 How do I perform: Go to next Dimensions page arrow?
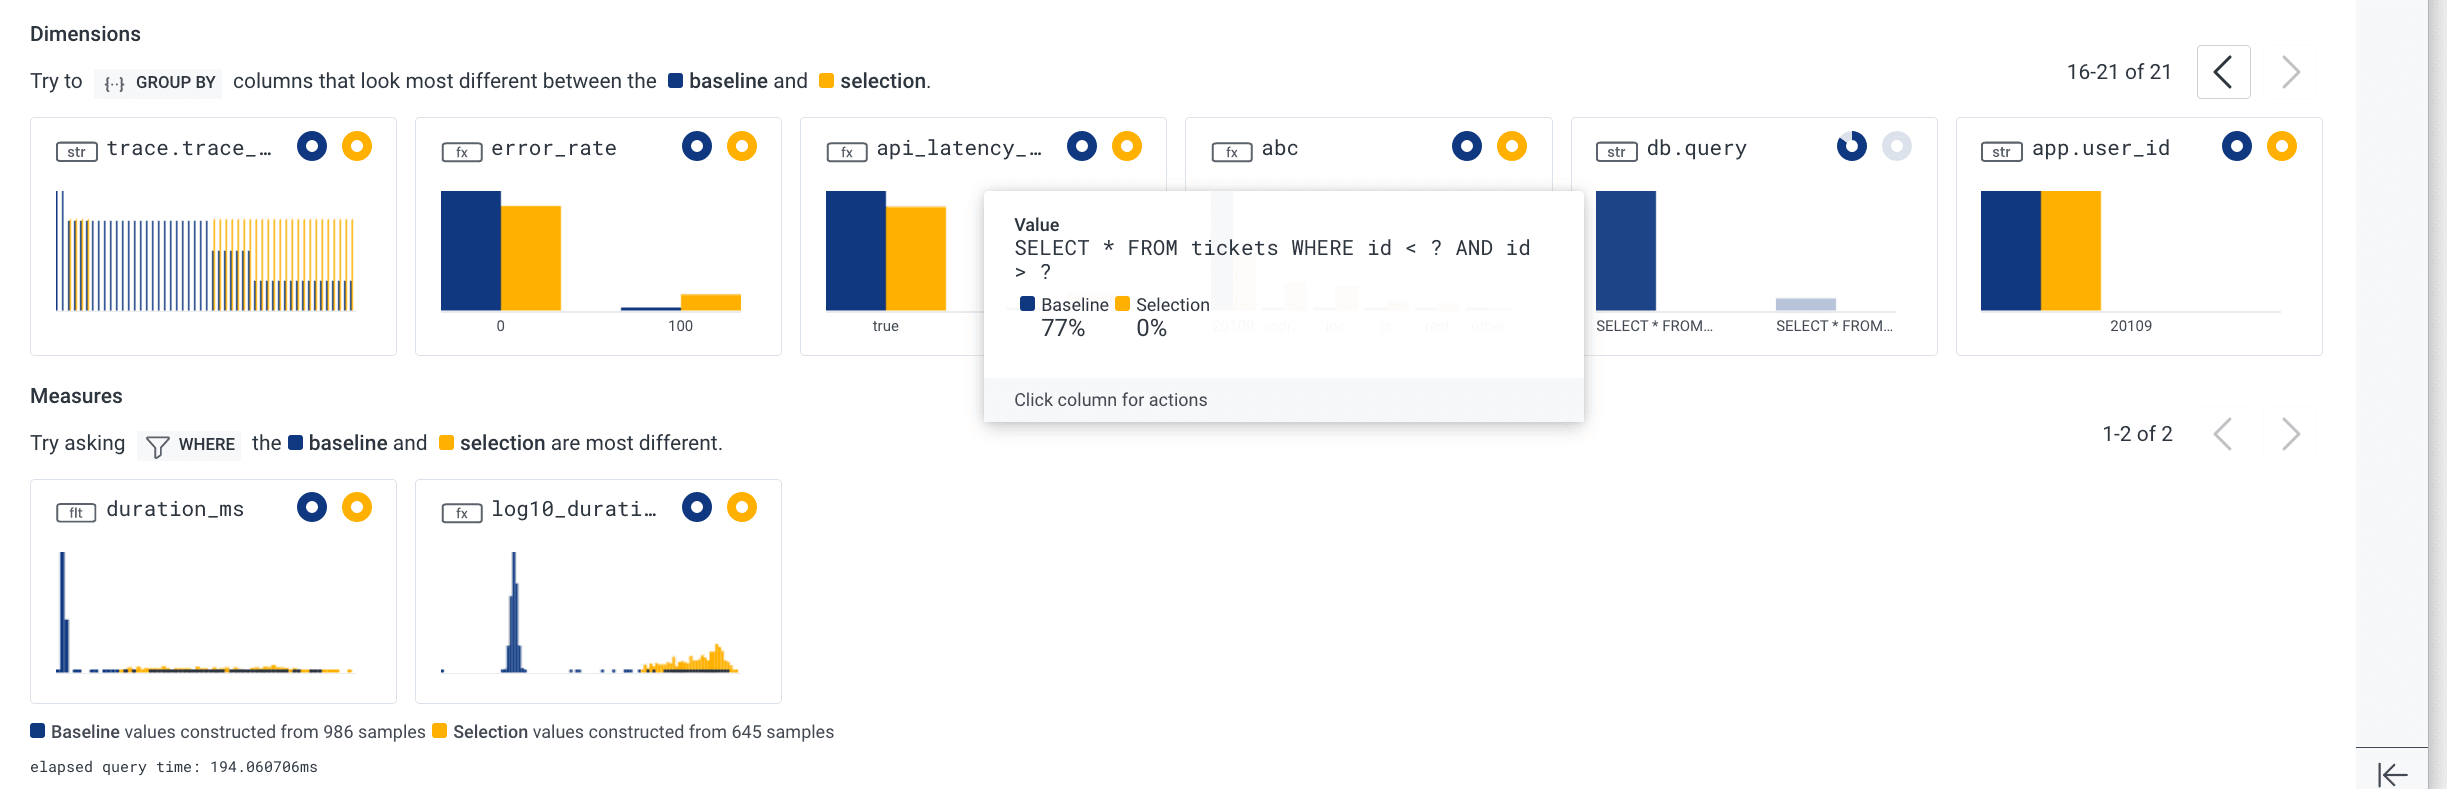tap(2291, 72)
